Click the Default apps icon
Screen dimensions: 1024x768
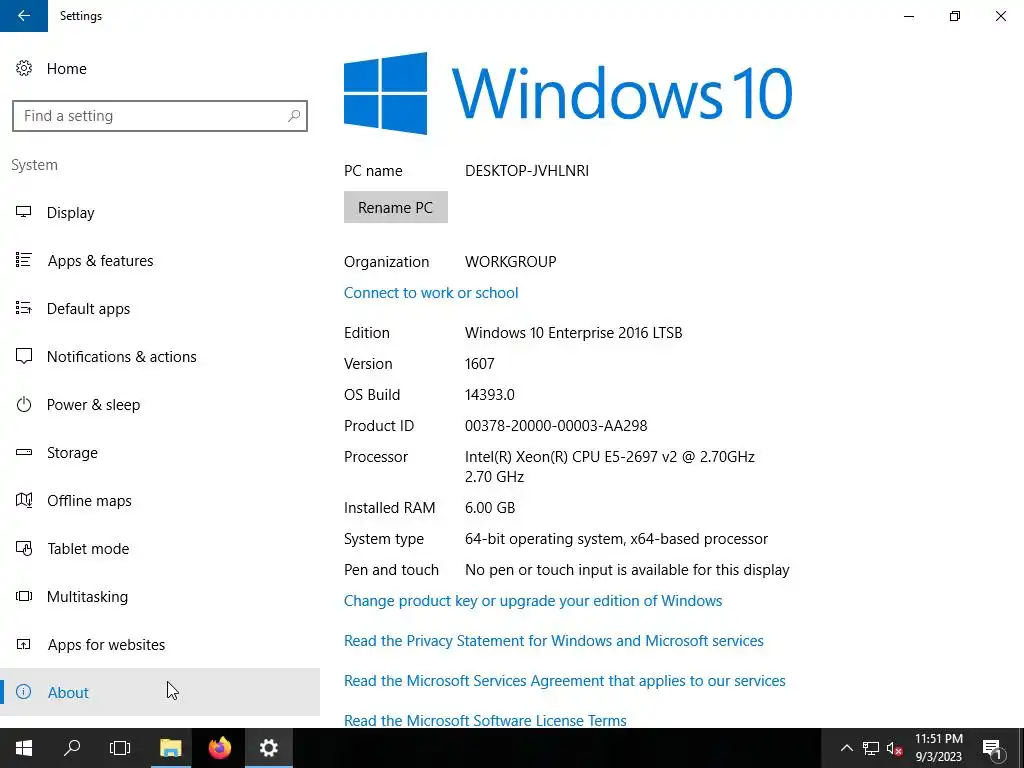(24, 308)
